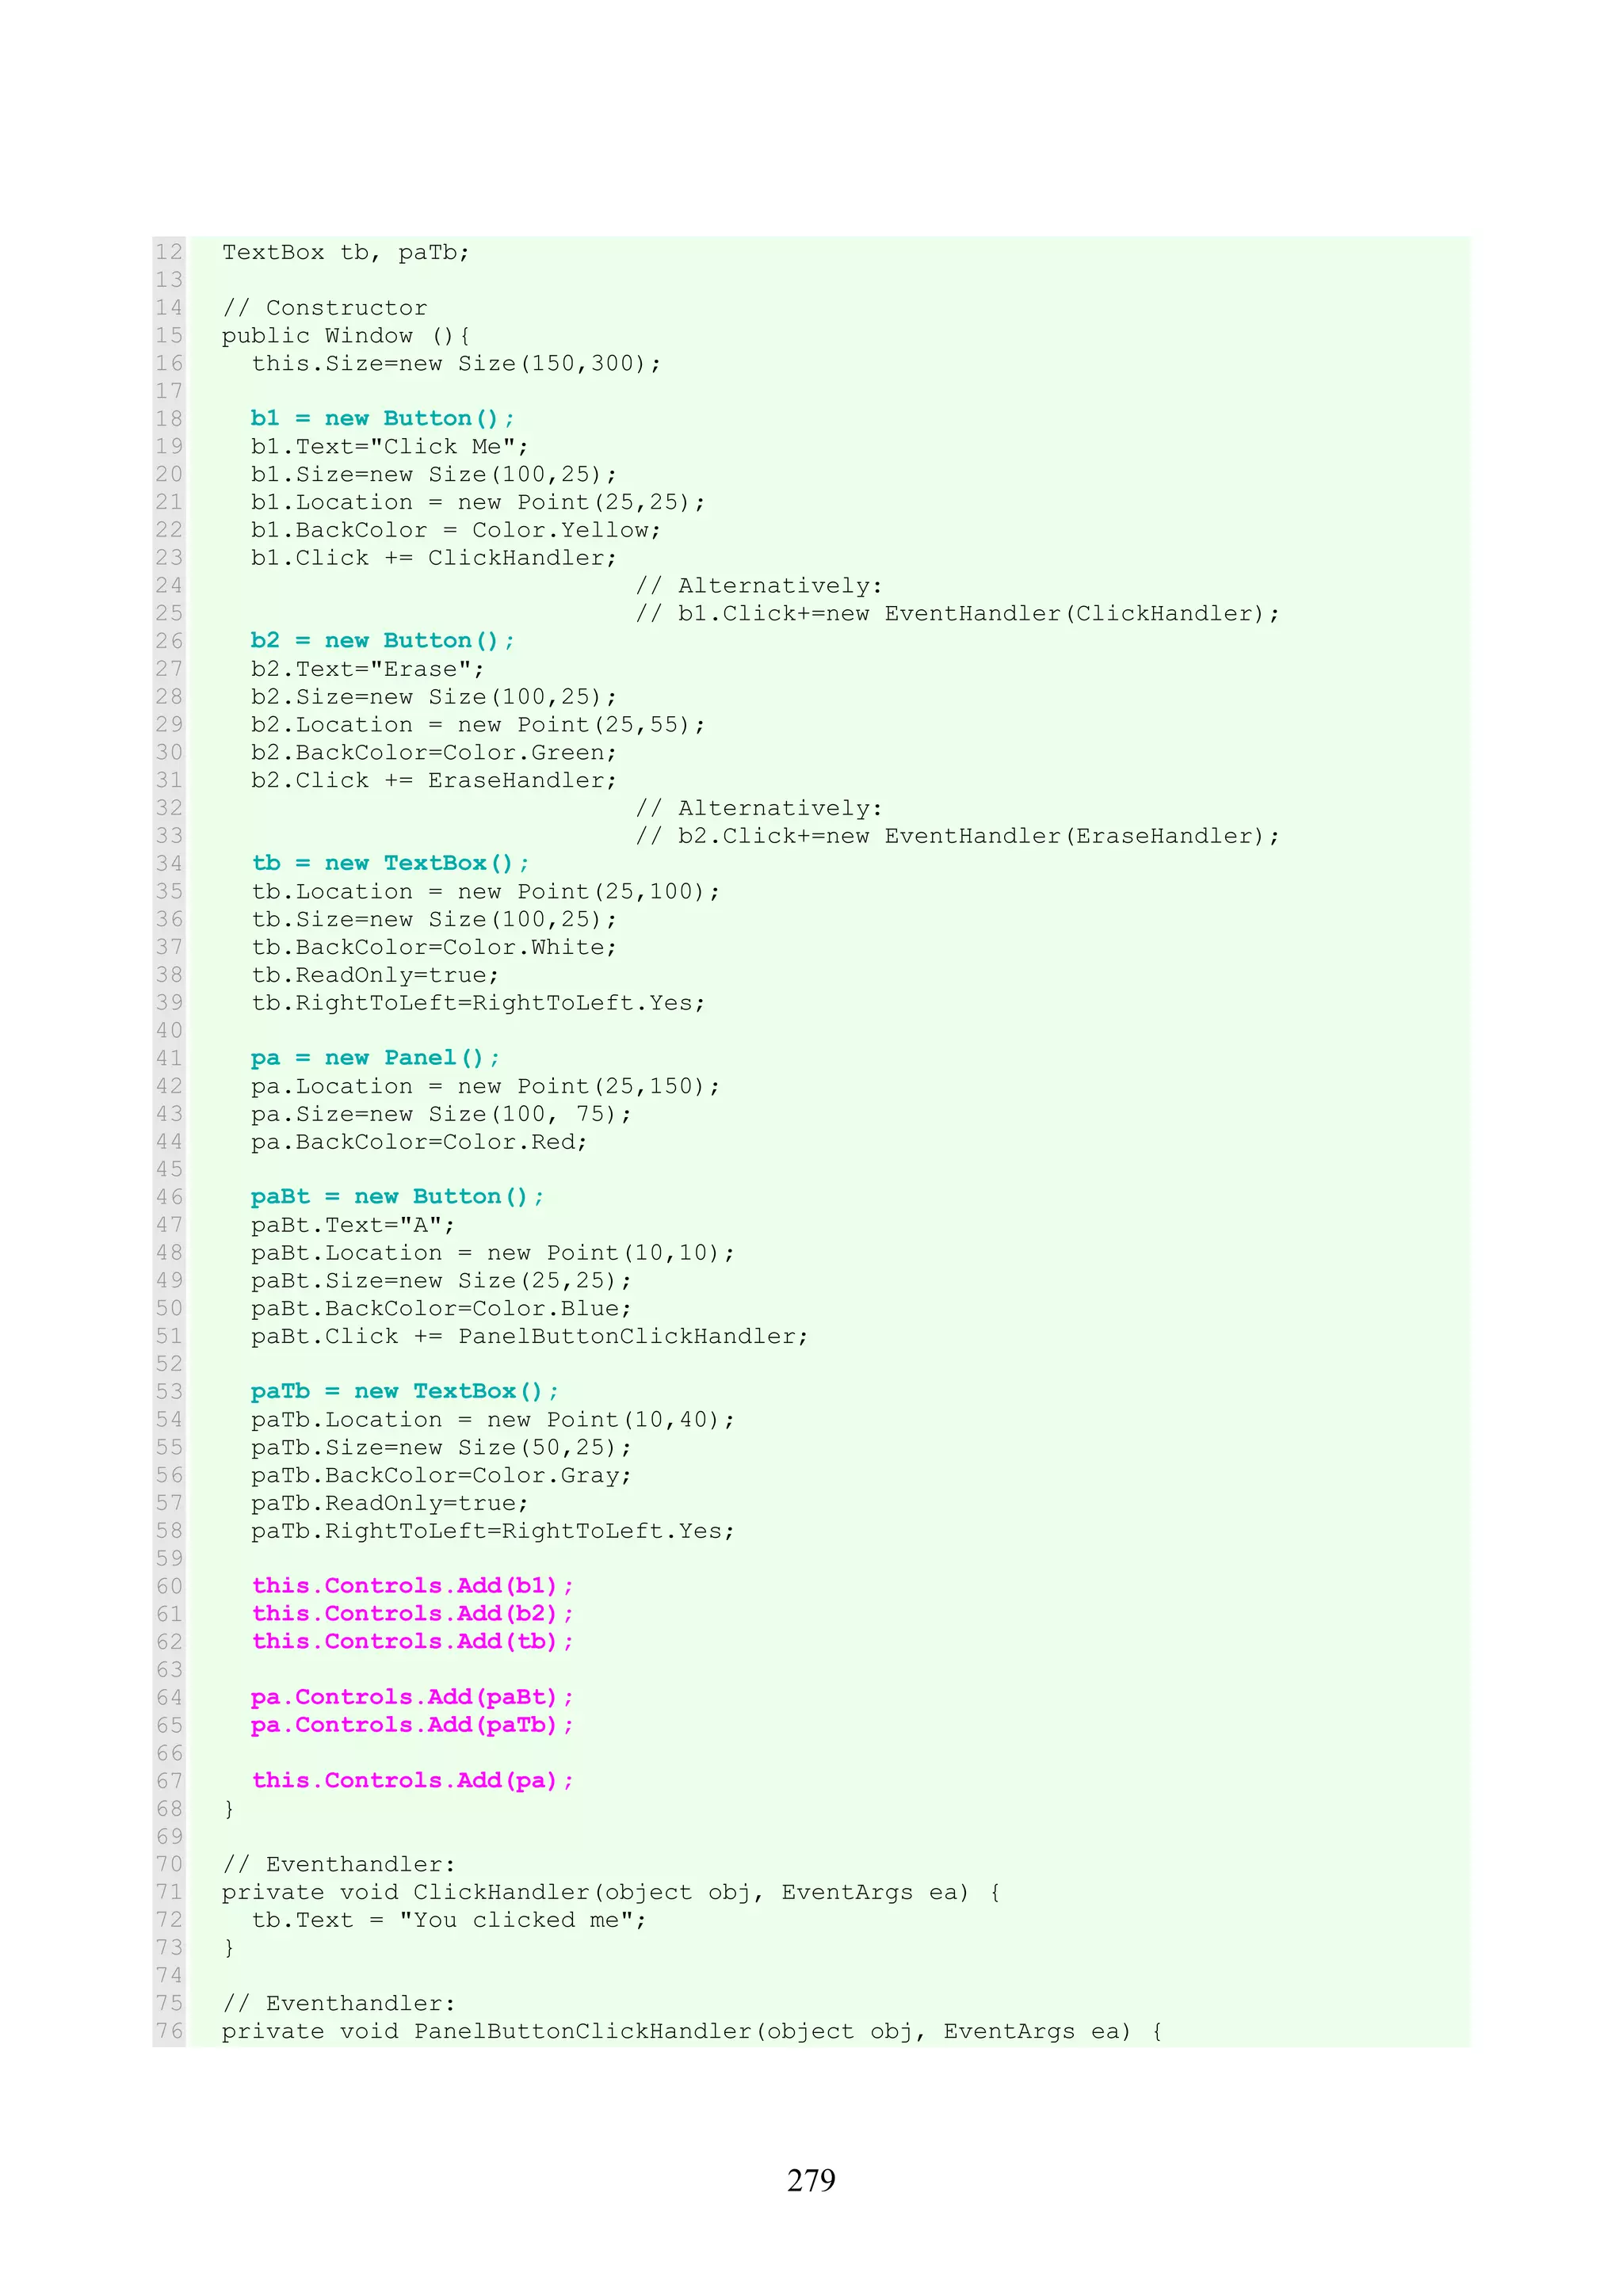Click the 'b1.Click += ClickHandler;' line

[434, 558]
